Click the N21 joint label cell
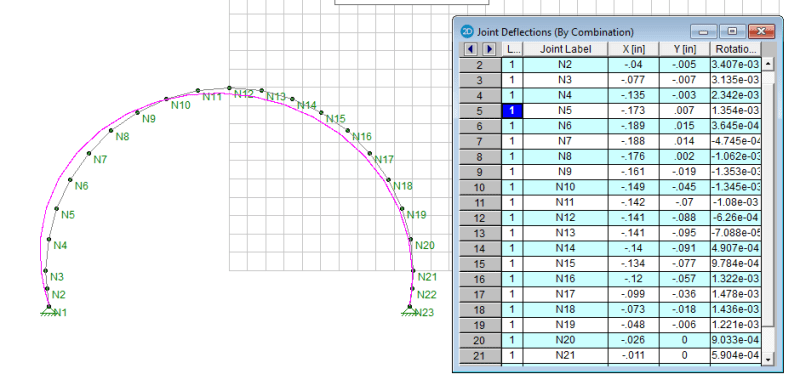The width and height of the screenshot is (800, 391). (x=565, y=356)
